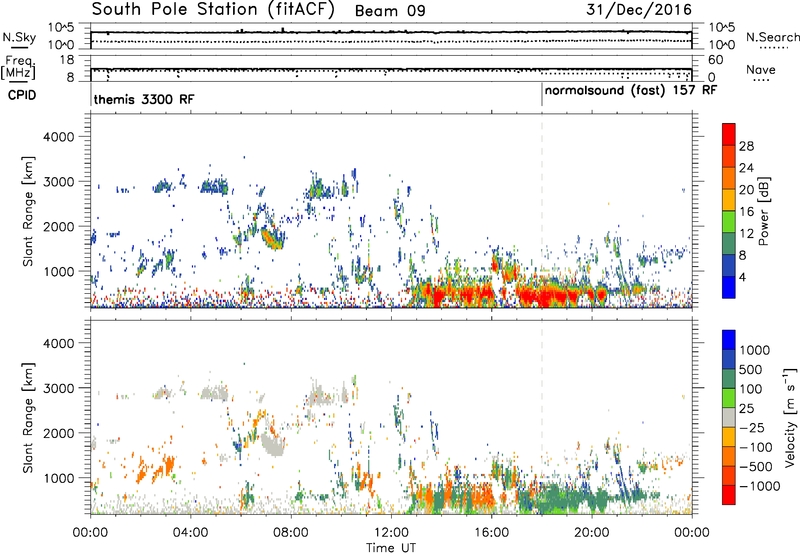Click 'Slant Range [km]' label of power panel

28,211
